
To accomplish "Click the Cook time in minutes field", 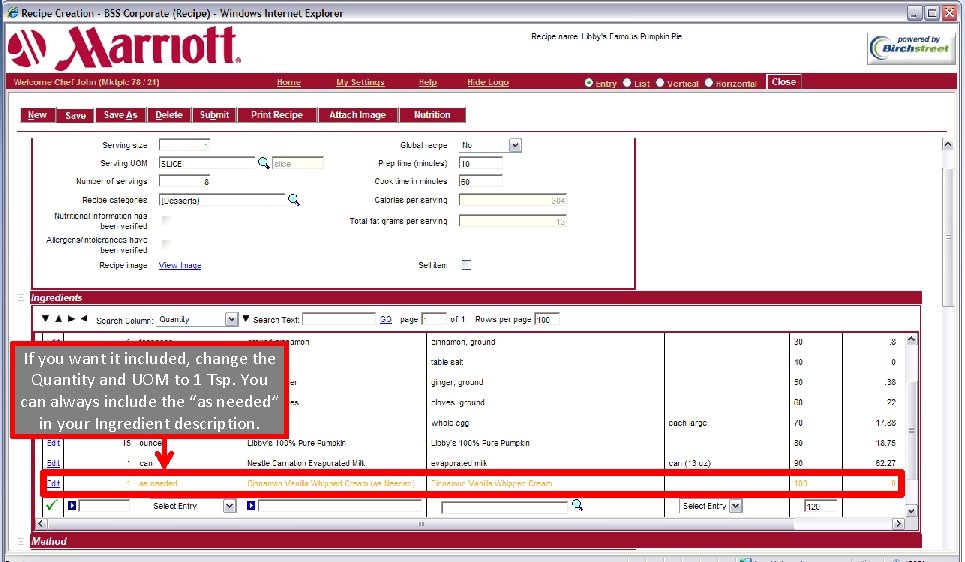I will click(x=481, y=181).
